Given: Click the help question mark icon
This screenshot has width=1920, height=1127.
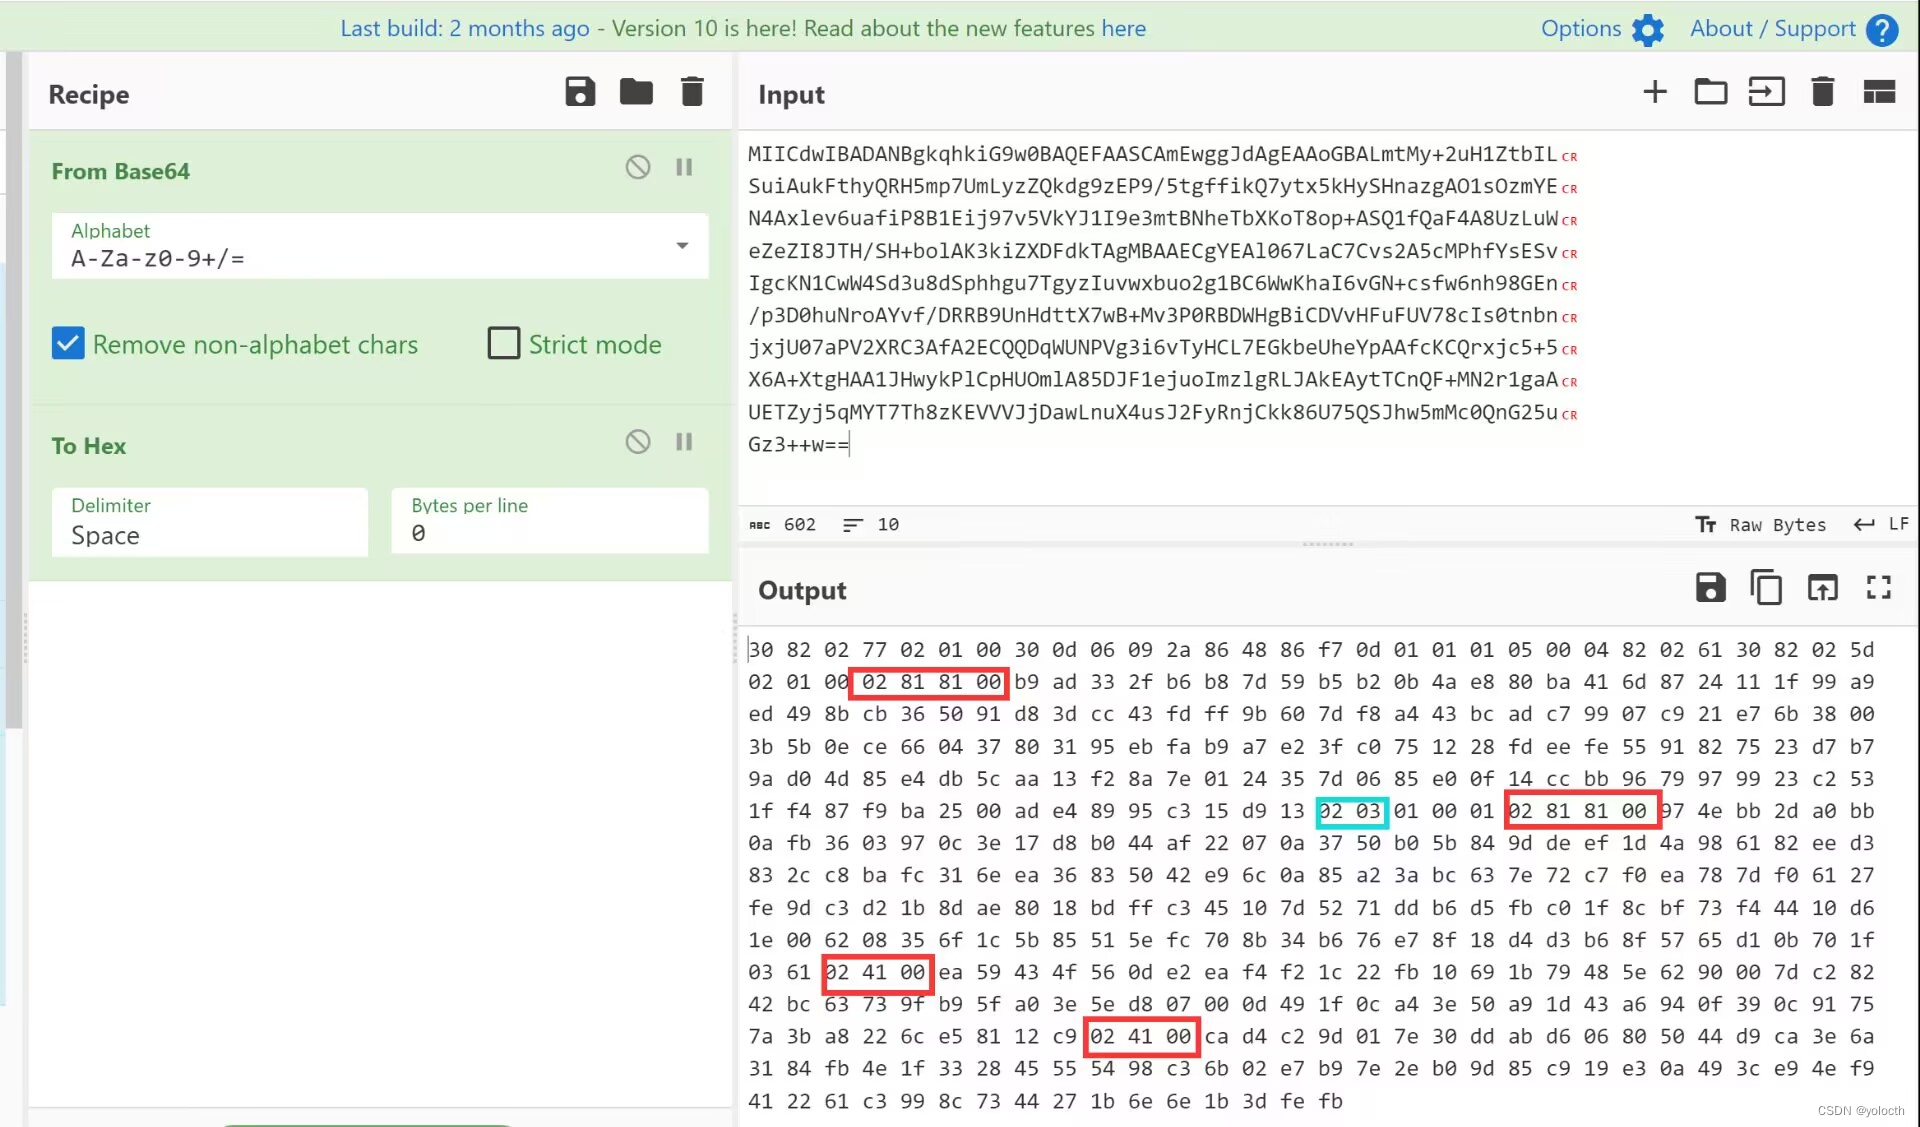Looking at the screenshot, I should tap(1882, 30).
